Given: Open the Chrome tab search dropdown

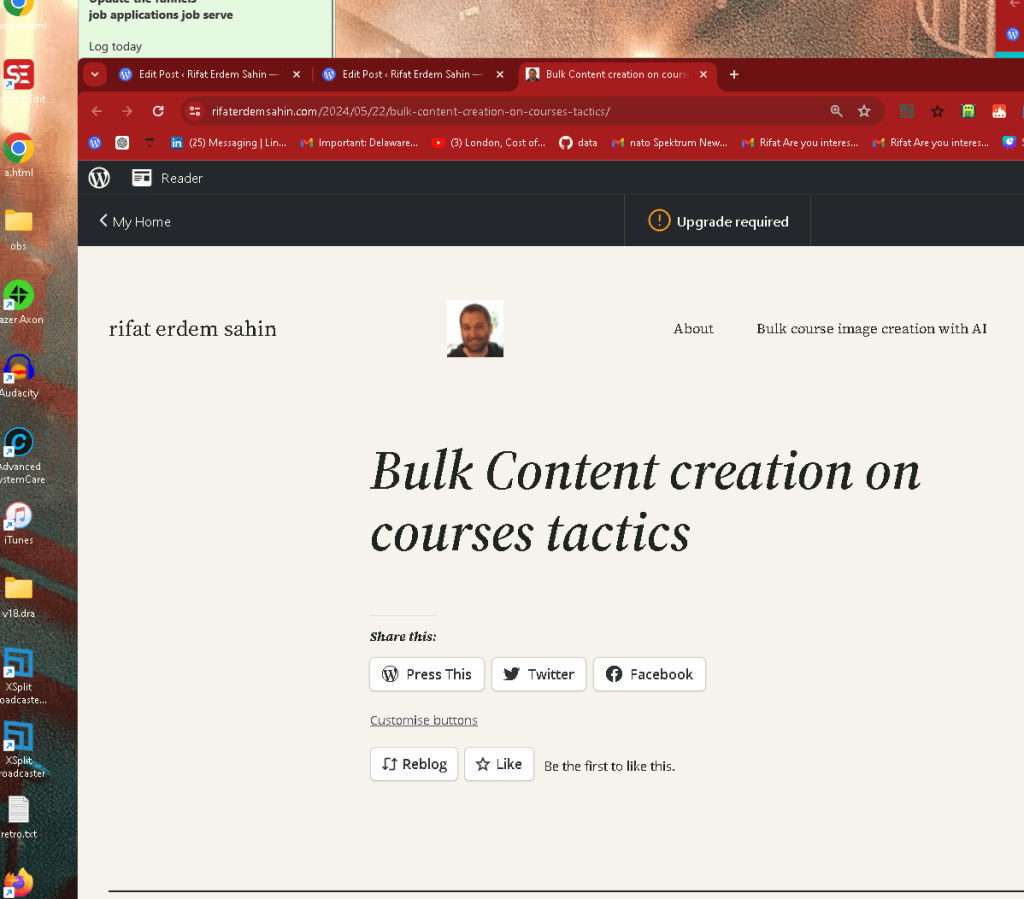Looking at the screenshot, I should 95,74.
